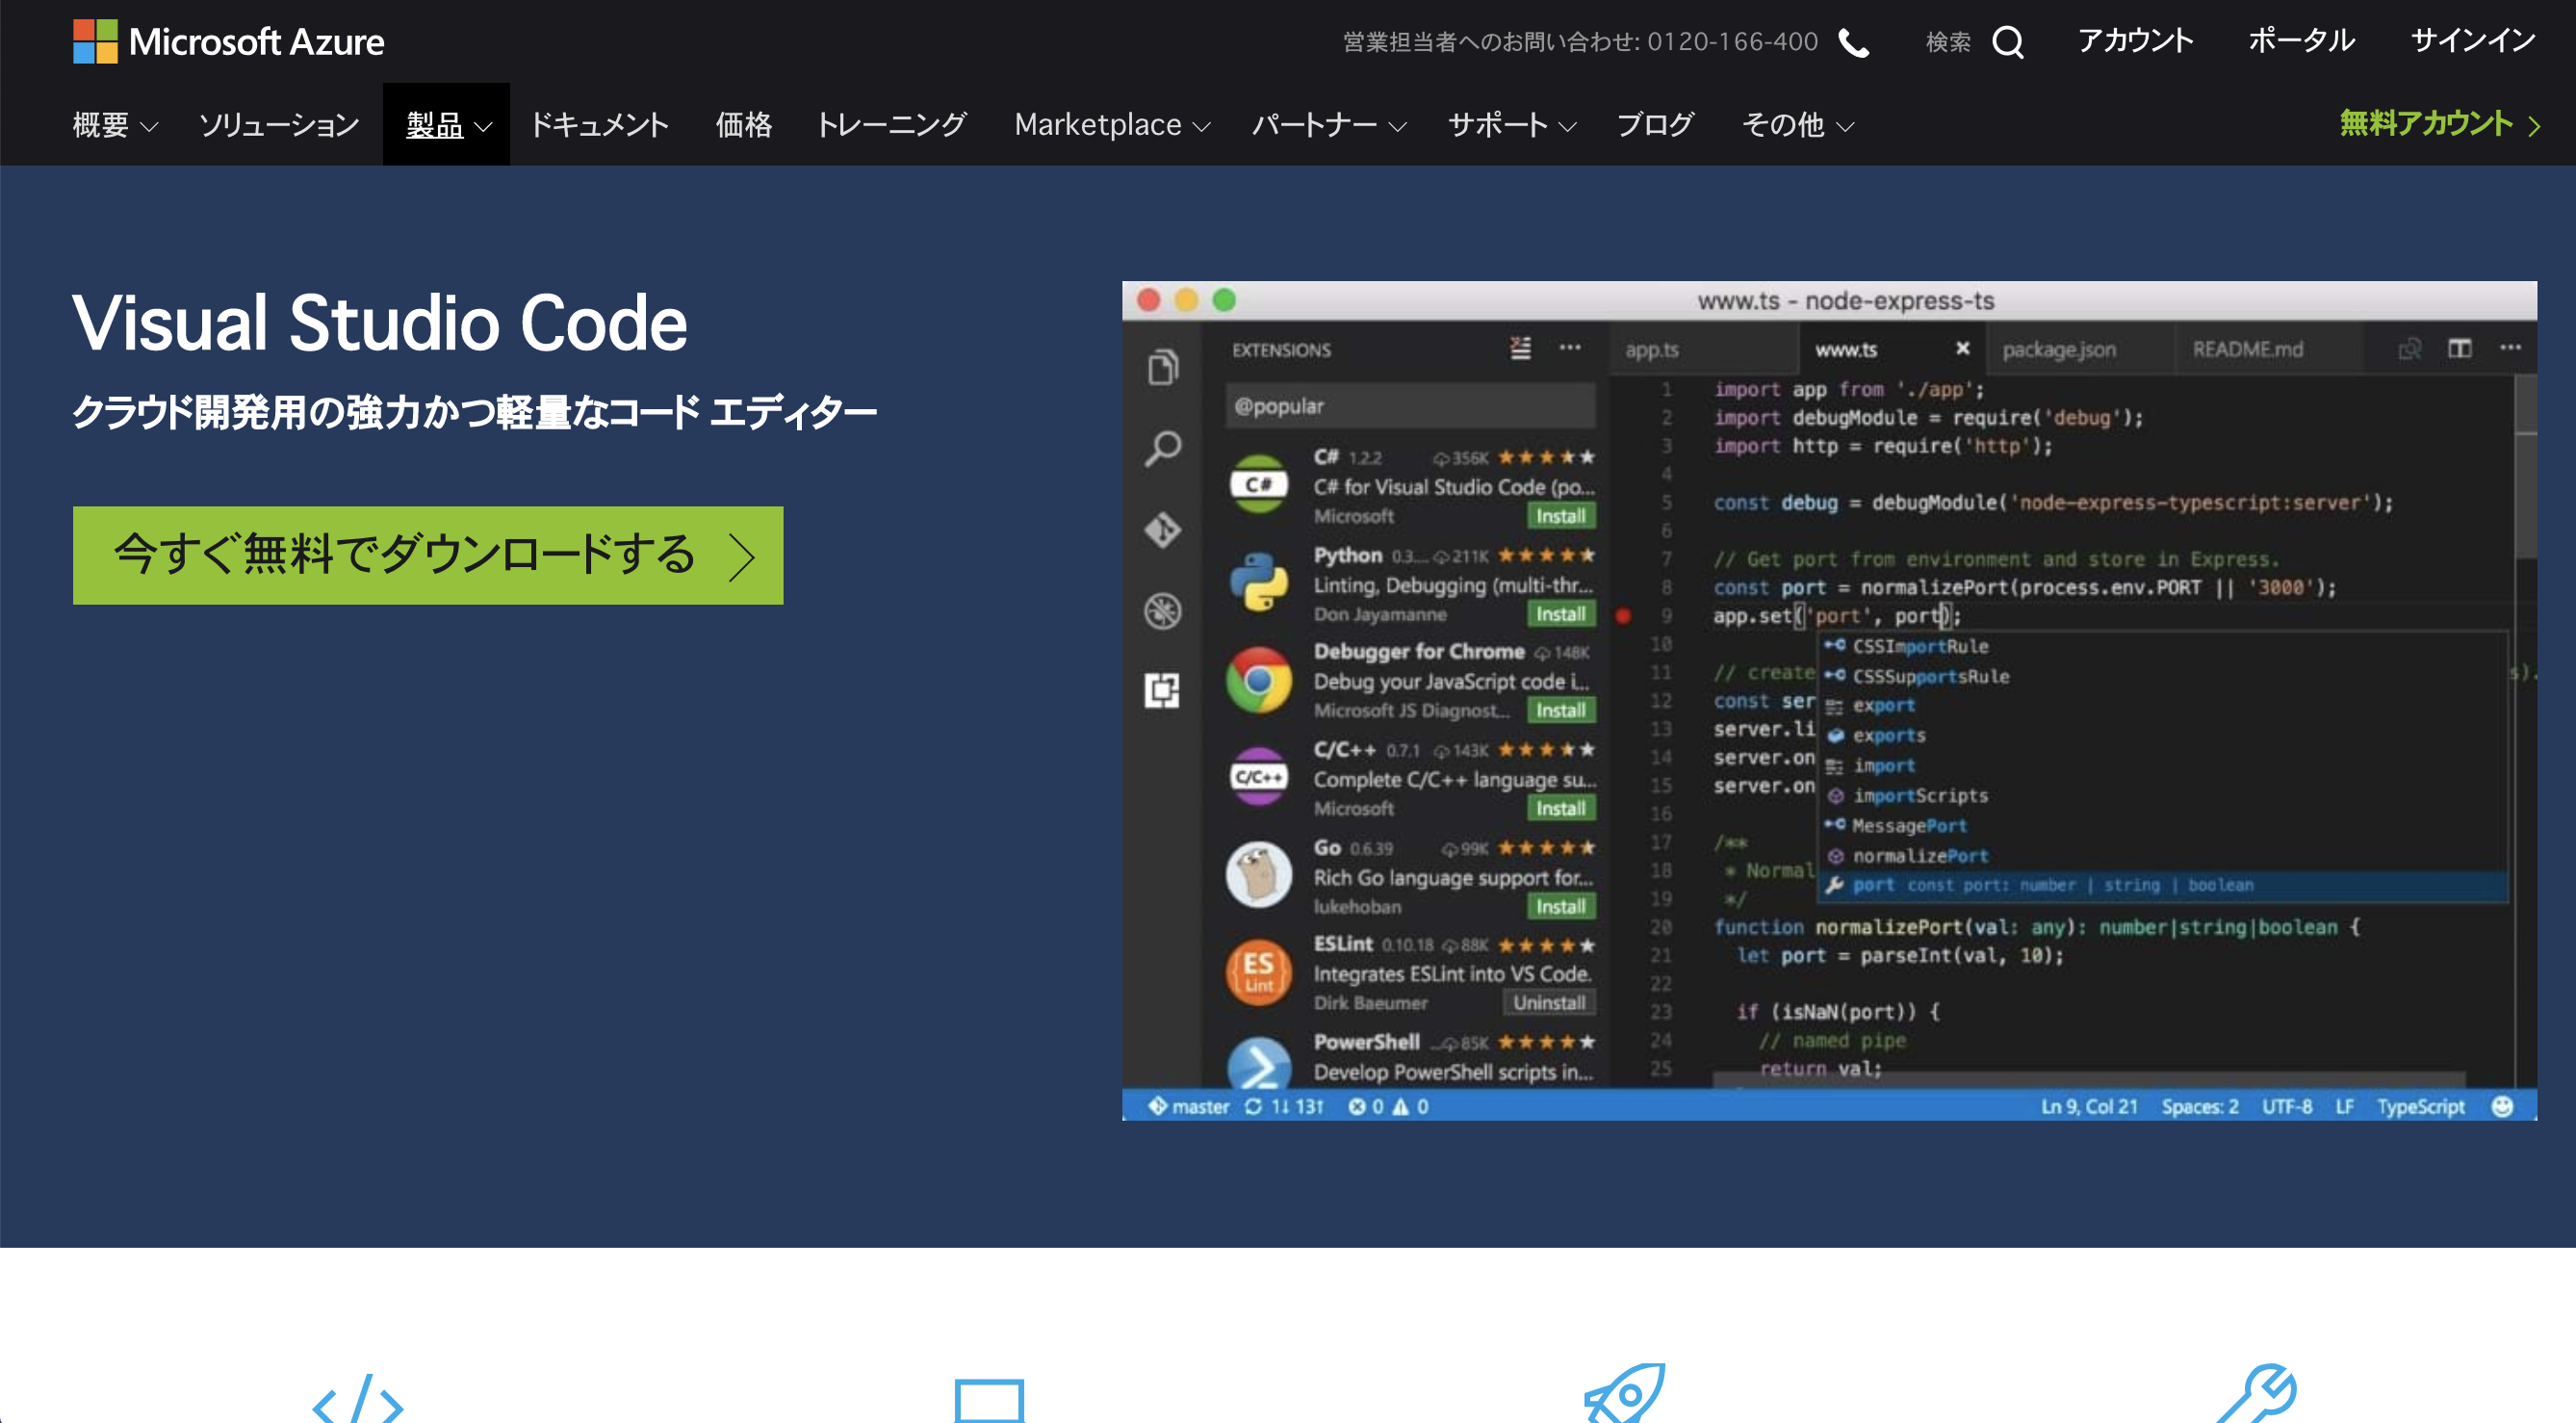Click the C# extension logo icon
Viewport: 2576px width, 1423px height.
click(x=1259, y=485)
